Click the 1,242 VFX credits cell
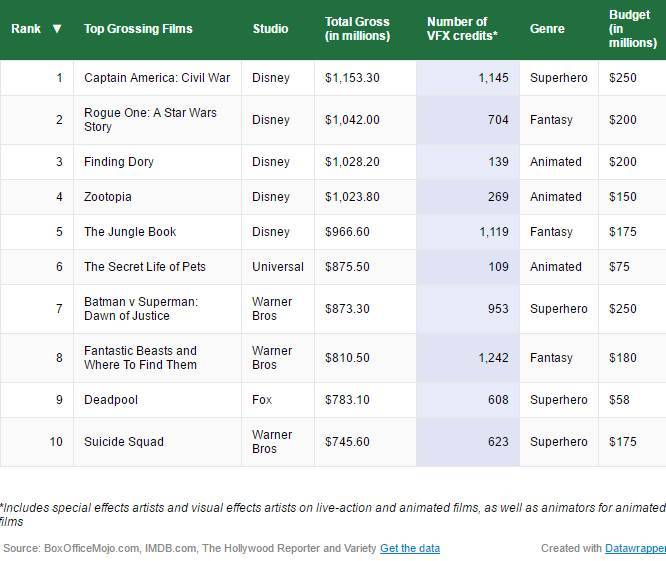This screenshot has height=561, width=666. pyautogui.click(x=487, y=358)
